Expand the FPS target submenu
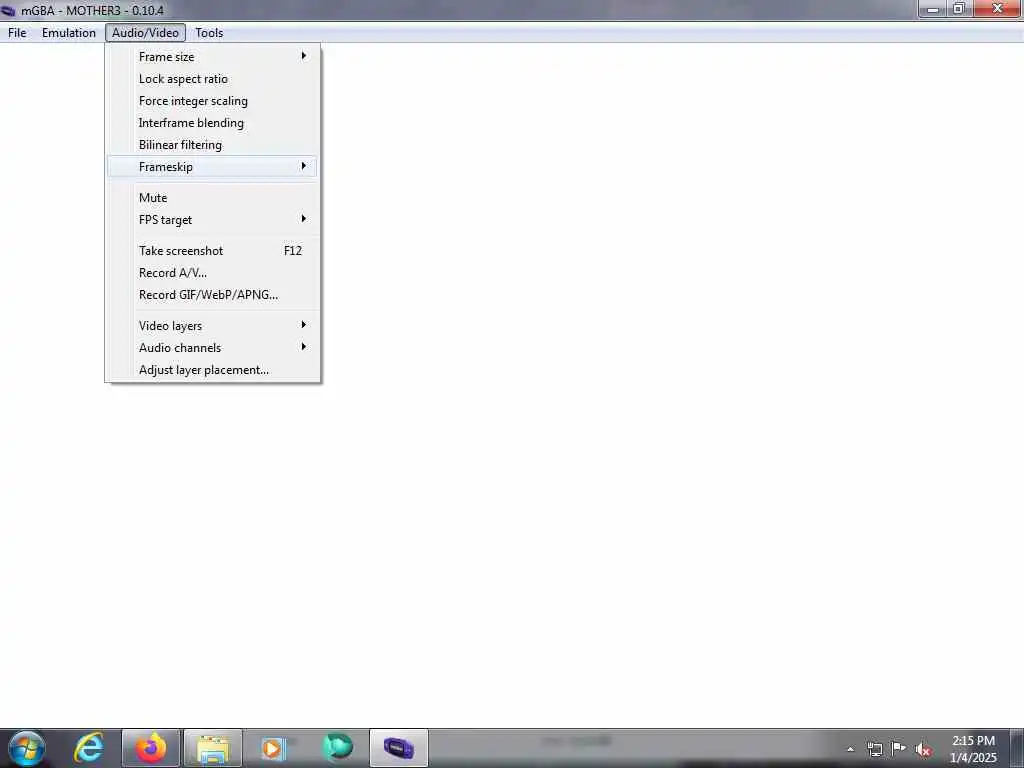 click(x=213, y=220)
